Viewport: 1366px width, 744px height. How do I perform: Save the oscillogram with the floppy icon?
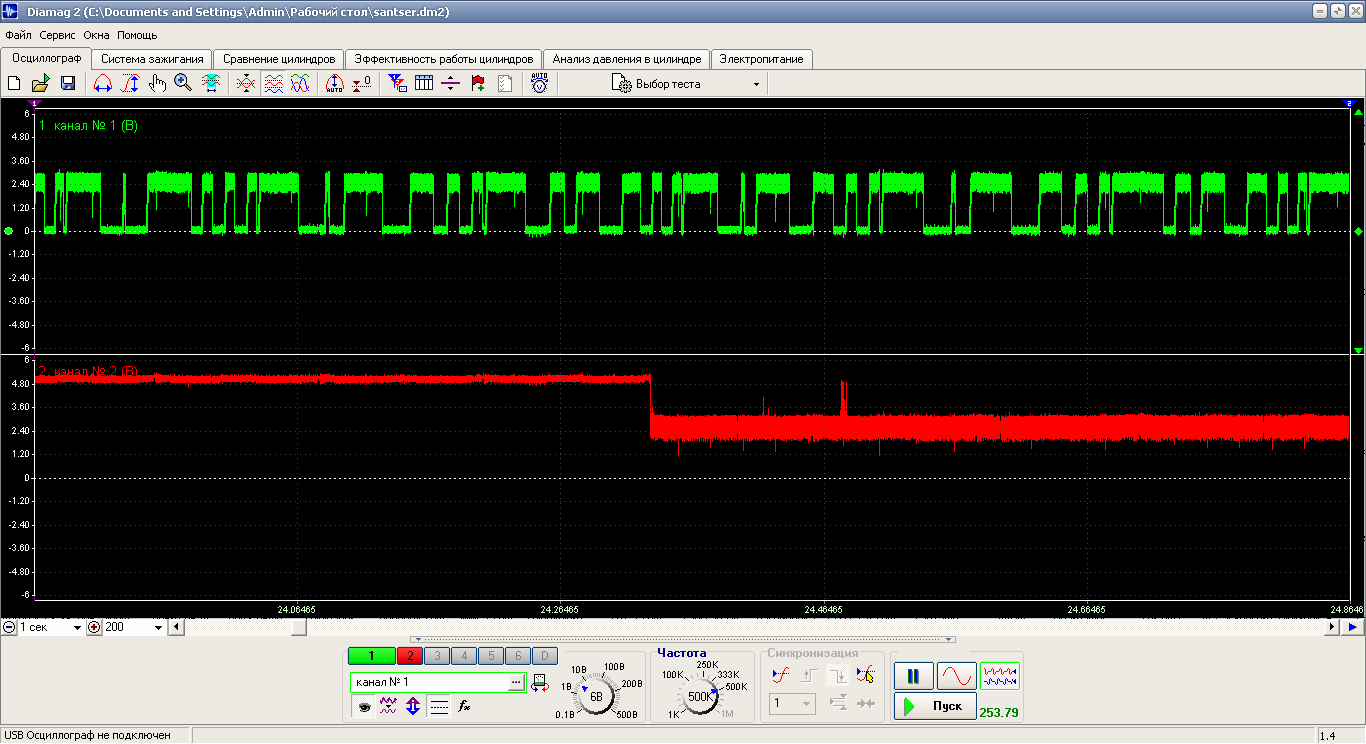pos(68,84)
